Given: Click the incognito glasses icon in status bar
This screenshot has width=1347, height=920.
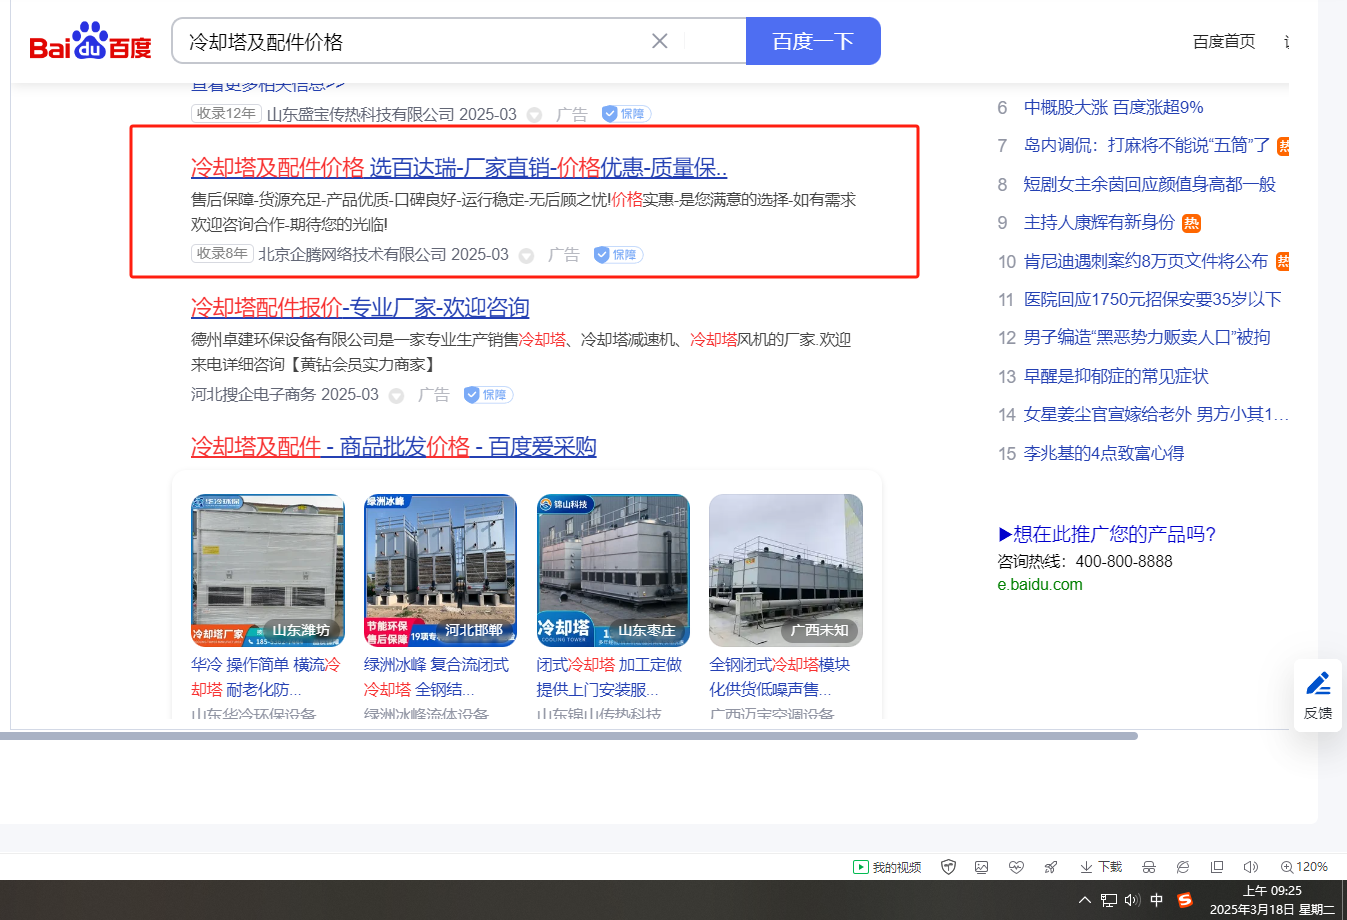Looking at the screenshot, I should pyautogui.click(x=1149, y=867).
